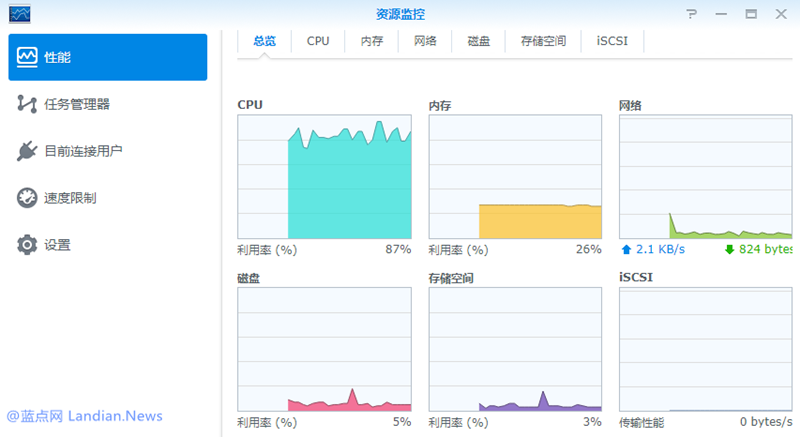Image resolution: width=800 pixels, height=437 pixels.
Task: Click the Resource Monitor app icon in title bar
Action: (20, 14)
